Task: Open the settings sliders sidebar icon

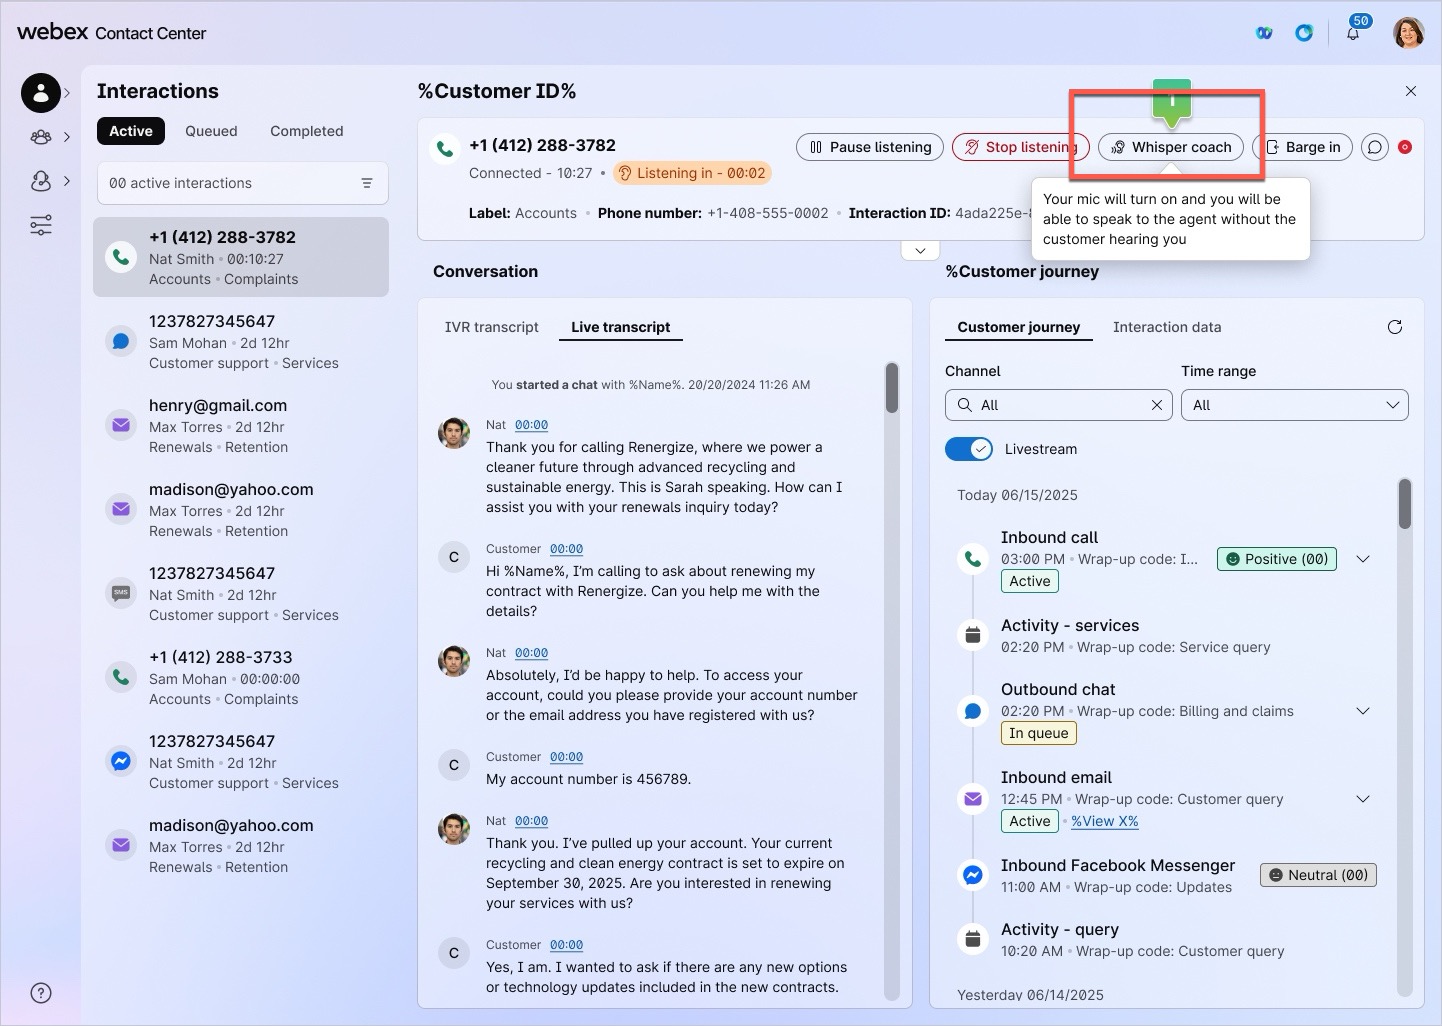Action: pos(41,225)
